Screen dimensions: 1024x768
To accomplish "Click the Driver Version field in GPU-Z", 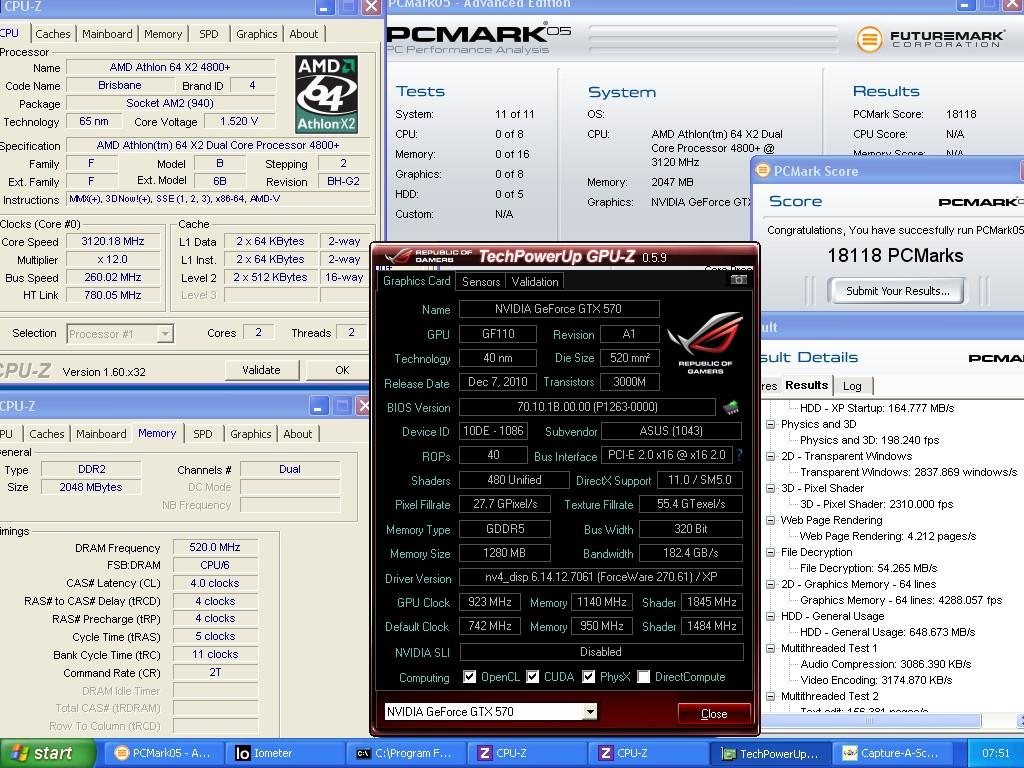I will (600, 577).
